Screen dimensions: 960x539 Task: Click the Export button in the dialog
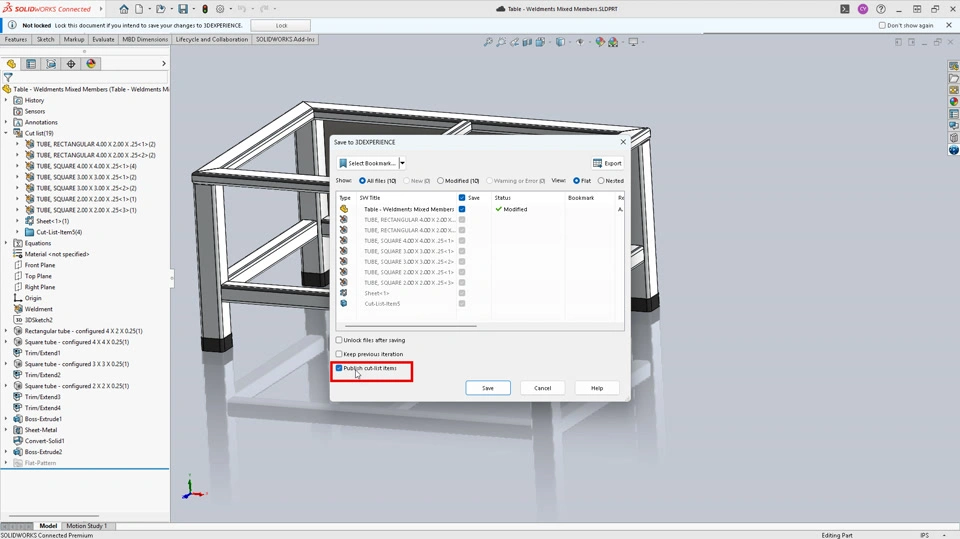point(607,164)
